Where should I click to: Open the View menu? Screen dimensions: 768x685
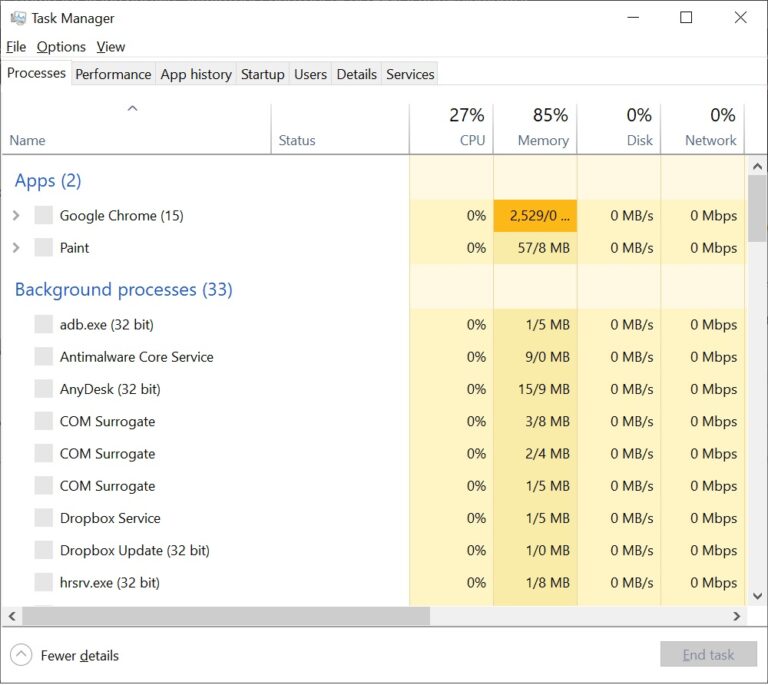coord(111,47)
